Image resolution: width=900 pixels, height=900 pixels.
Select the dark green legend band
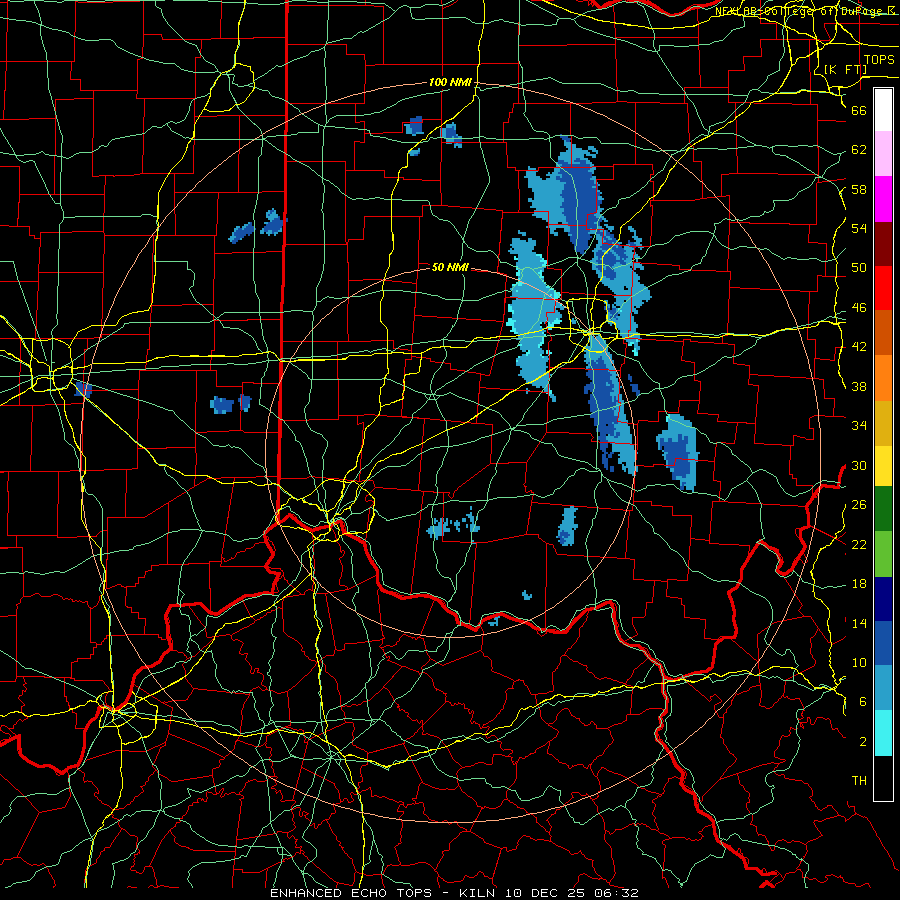883,509
